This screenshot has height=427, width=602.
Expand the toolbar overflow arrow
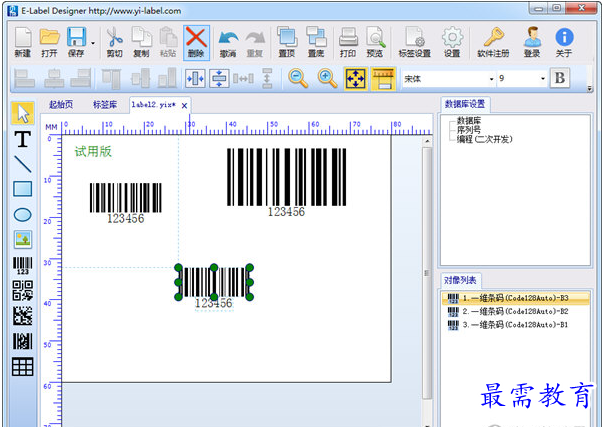point(590,89)
